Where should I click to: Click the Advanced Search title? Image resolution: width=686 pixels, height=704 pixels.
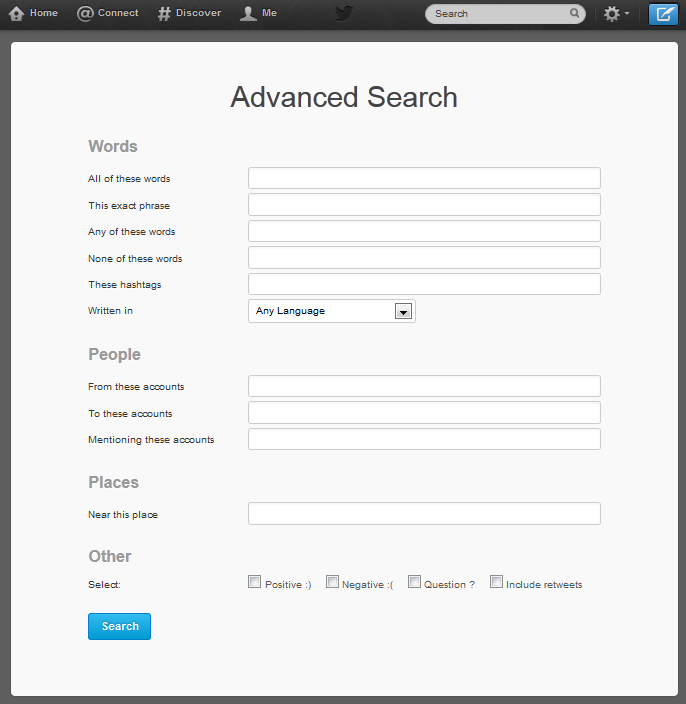(x=344, y=97)
